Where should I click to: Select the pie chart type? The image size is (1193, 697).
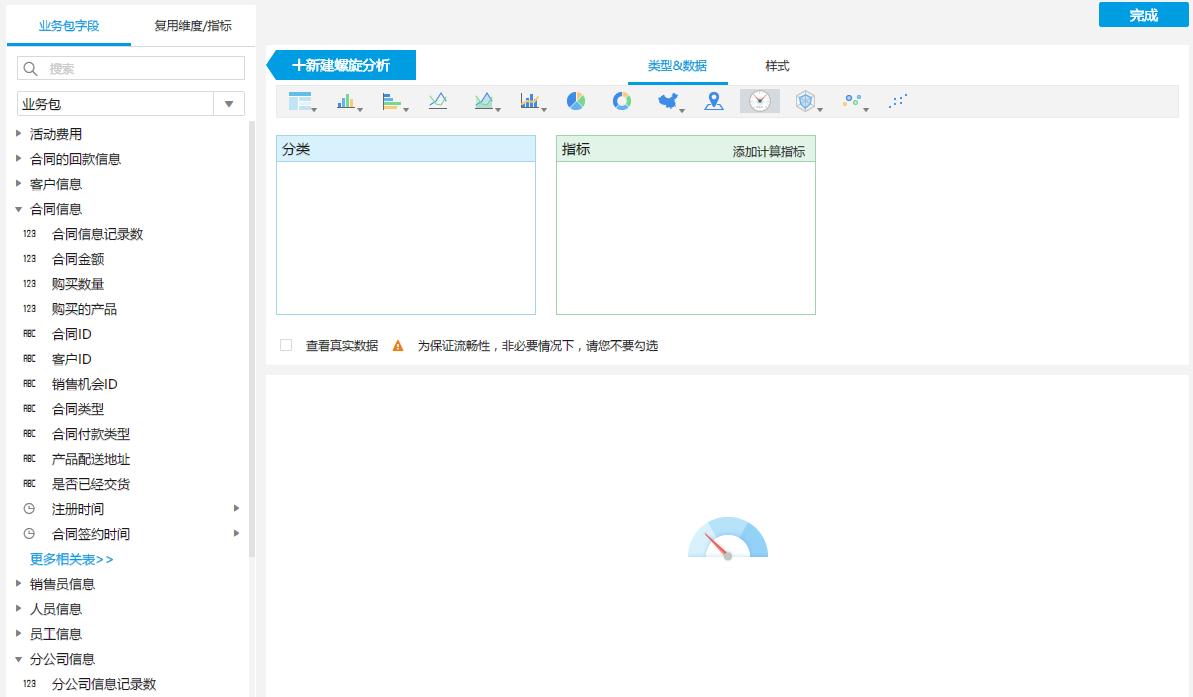click(x=577, y=101)
